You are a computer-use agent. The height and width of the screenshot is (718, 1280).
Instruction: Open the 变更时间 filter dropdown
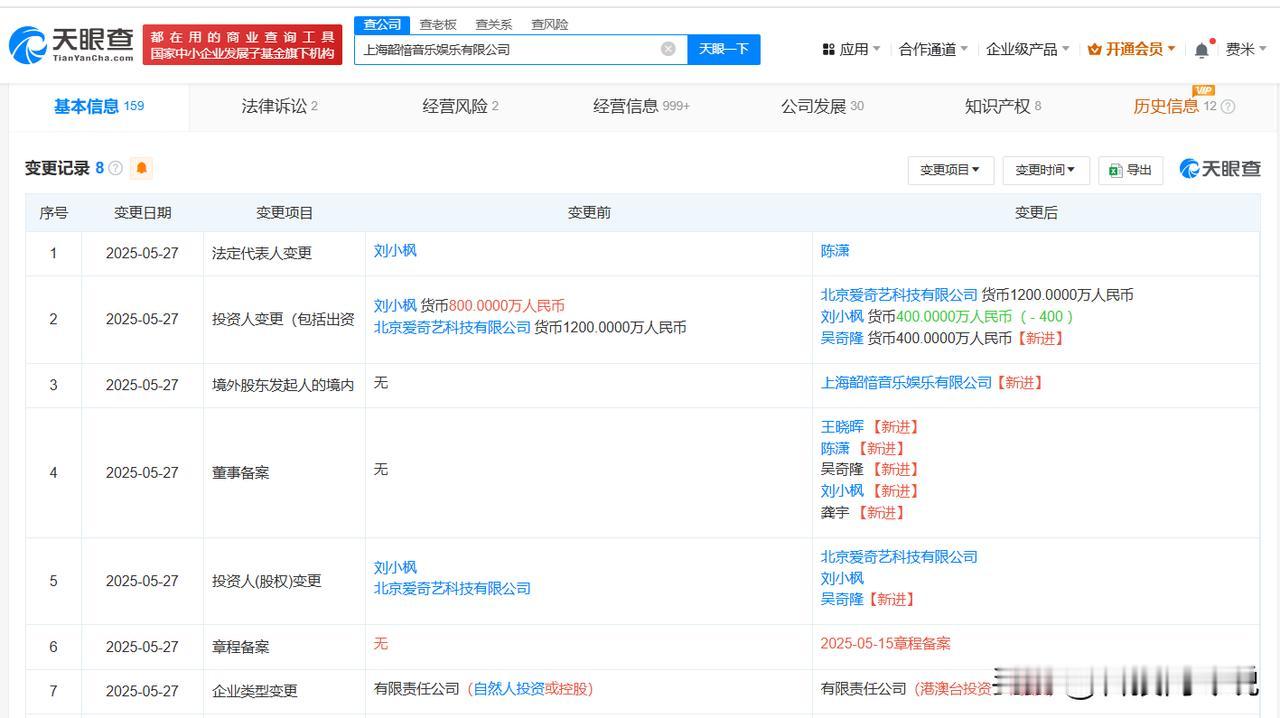1045,170
